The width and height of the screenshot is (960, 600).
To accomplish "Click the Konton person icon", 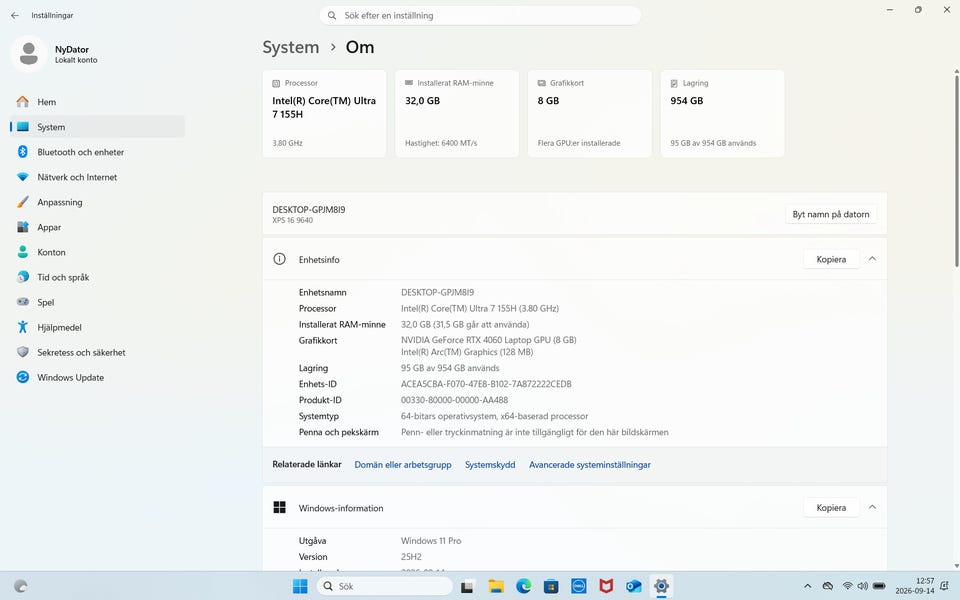I will [x=23, y=252].
